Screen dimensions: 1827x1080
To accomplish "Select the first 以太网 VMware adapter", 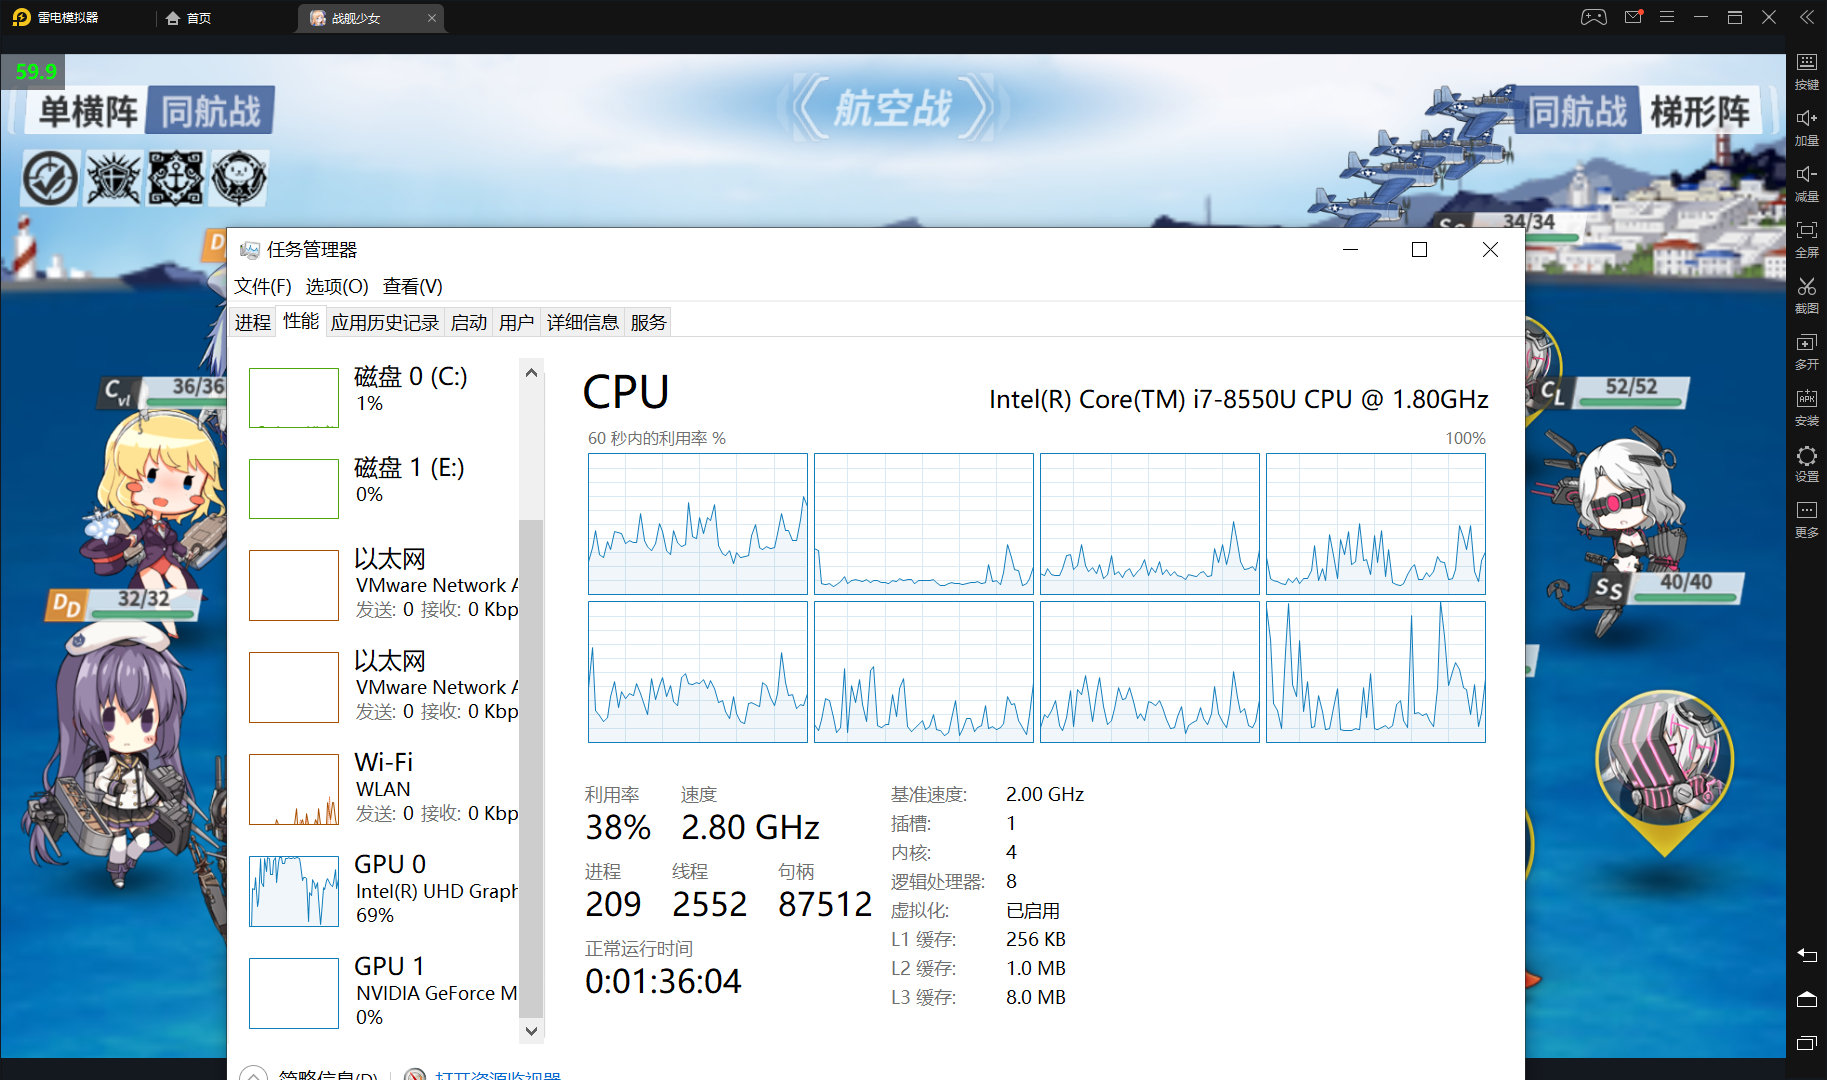I will 382,585.
